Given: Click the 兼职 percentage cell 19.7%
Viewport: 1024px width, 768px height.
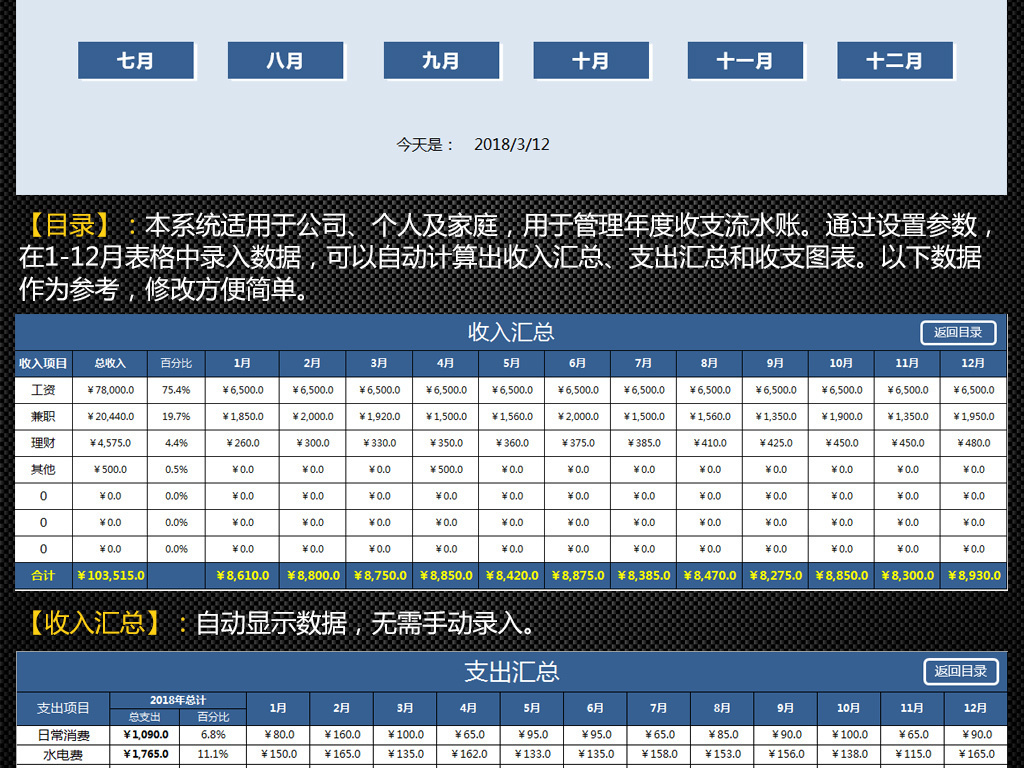Looking at the screenshot, I should 176,416.
